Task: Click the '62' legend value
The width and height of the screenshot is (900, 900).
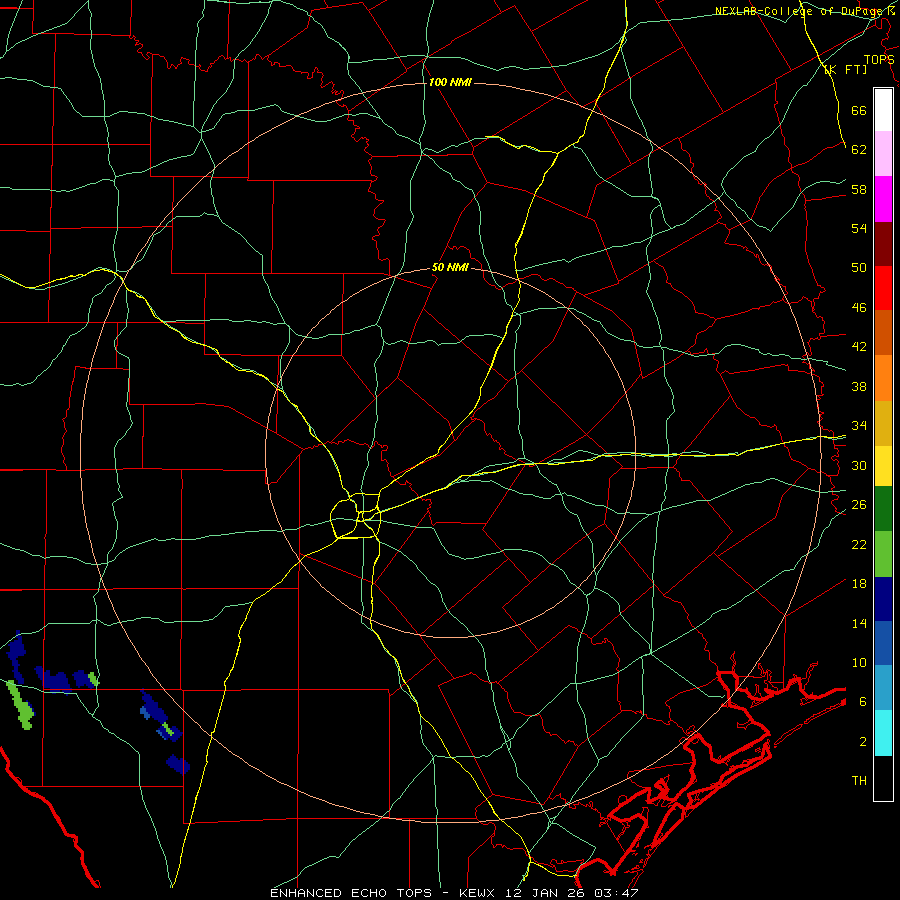Action: [859, 150]
